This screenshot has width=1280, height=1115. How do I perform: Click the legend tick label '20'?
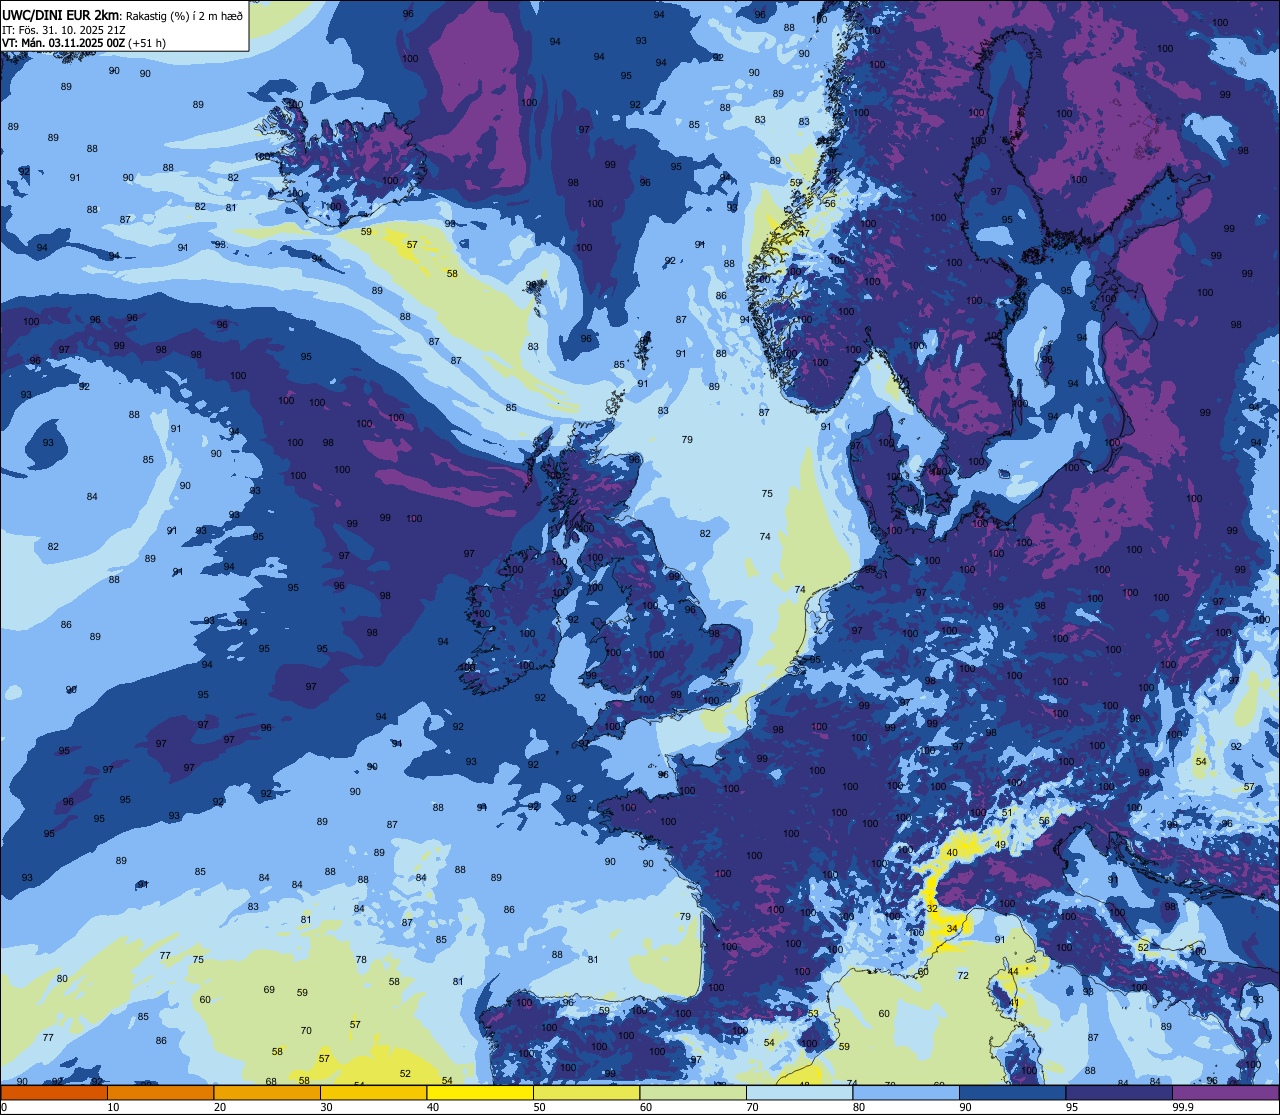point(220,1107)
